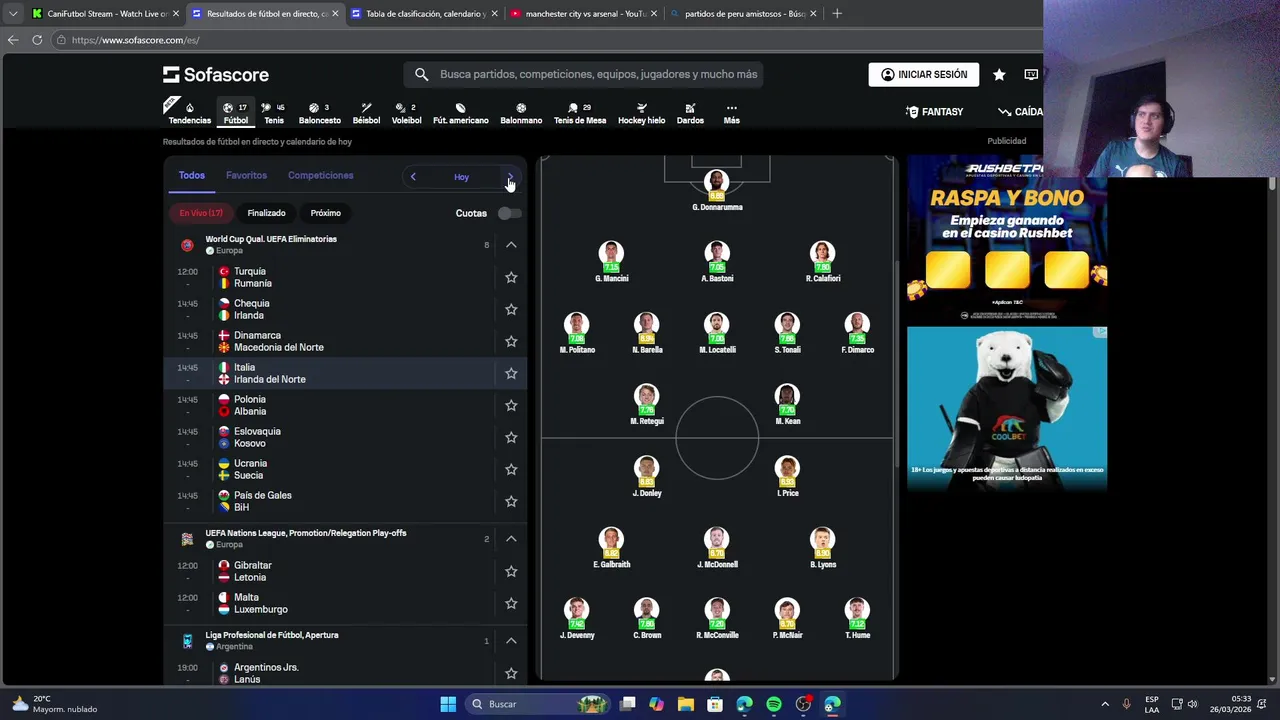Favorite the Malta vs Luxemburgo match
Screen dimensions: 1280x720
coord(511,603)
